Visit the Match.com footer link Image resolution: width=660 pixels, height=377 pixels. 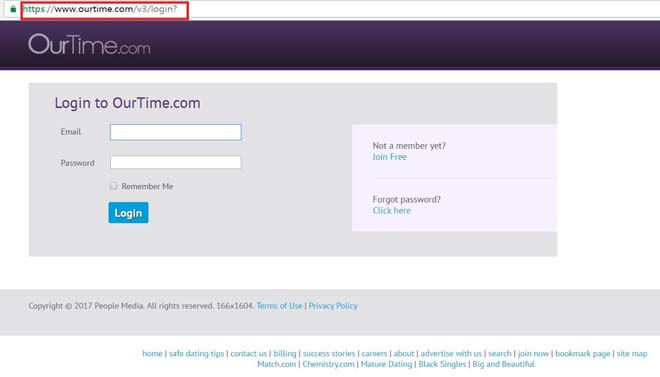(277, 364)
